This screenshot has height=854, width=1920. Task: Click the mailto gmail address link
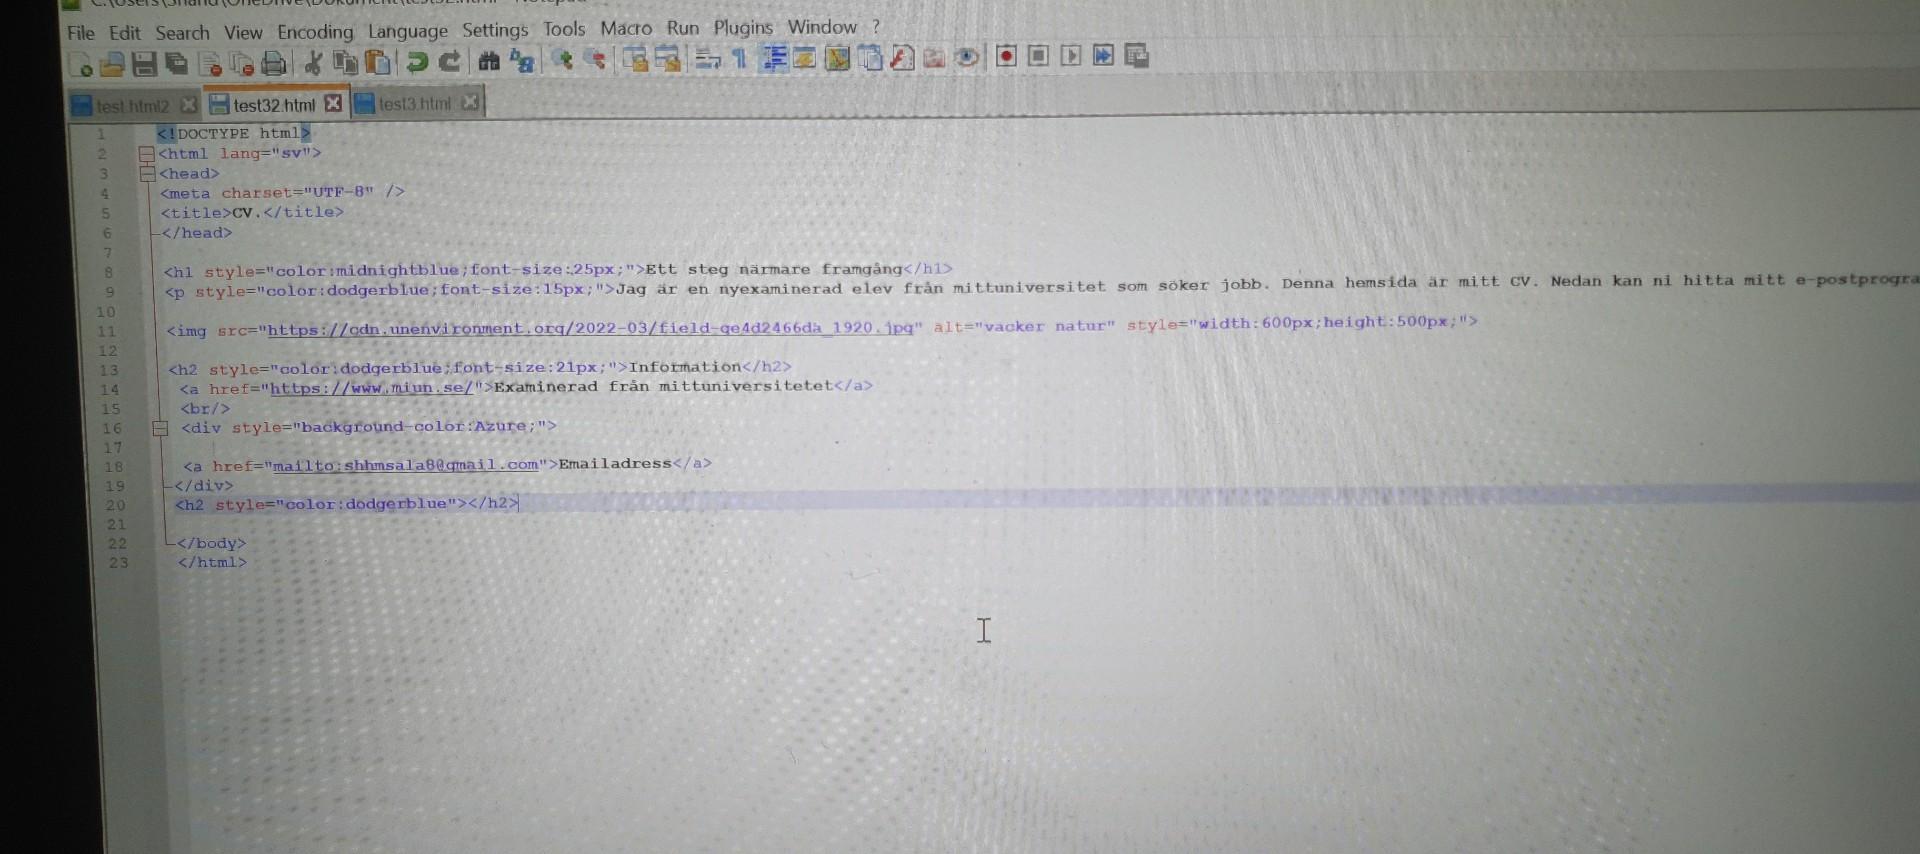[x=406, y=465]
